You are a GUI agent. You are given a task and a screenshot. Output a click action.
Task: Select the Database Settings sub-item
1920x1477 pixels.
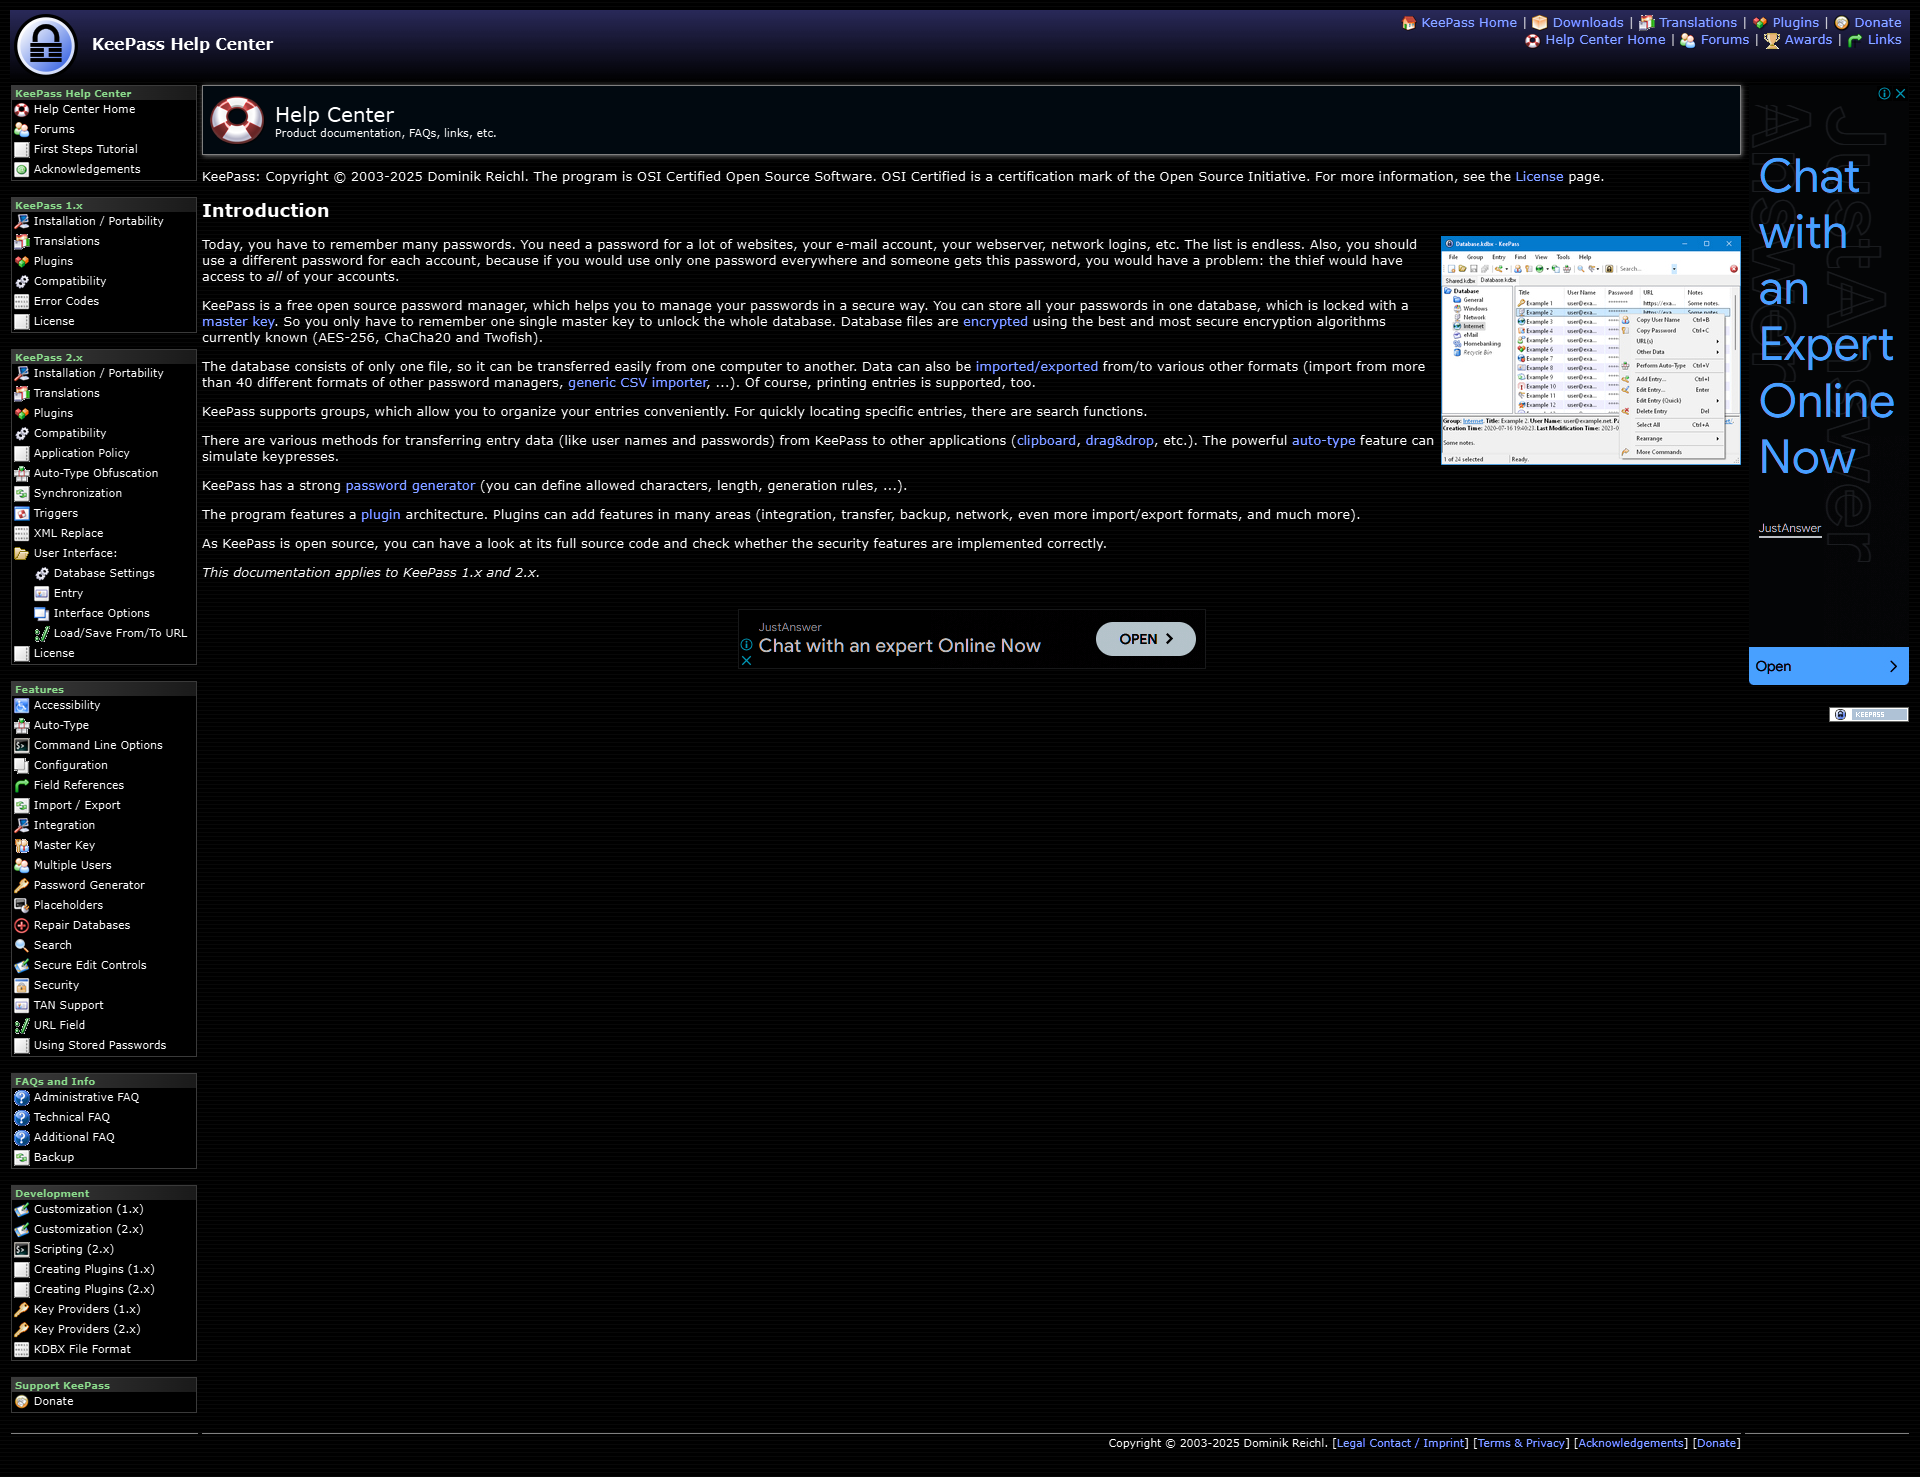point(103,574)
